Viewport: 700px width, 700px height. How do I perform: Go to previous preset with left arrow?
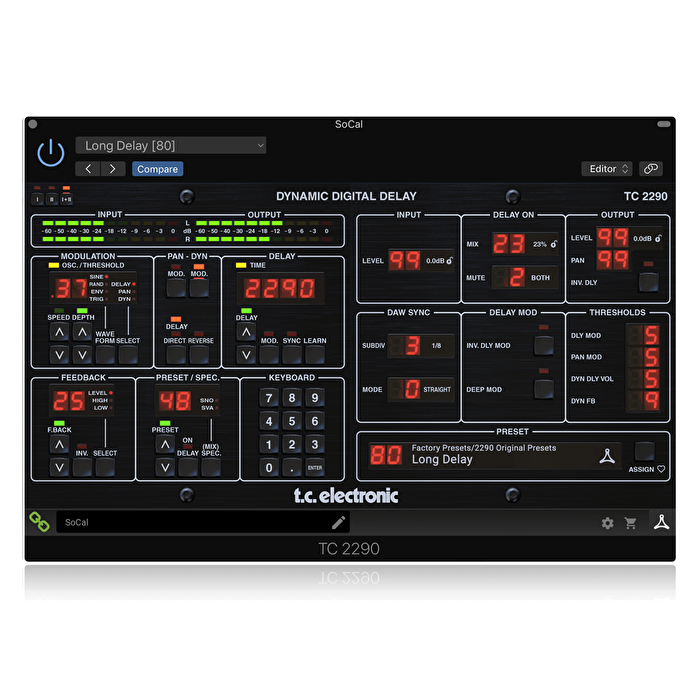tap(88, 169)
